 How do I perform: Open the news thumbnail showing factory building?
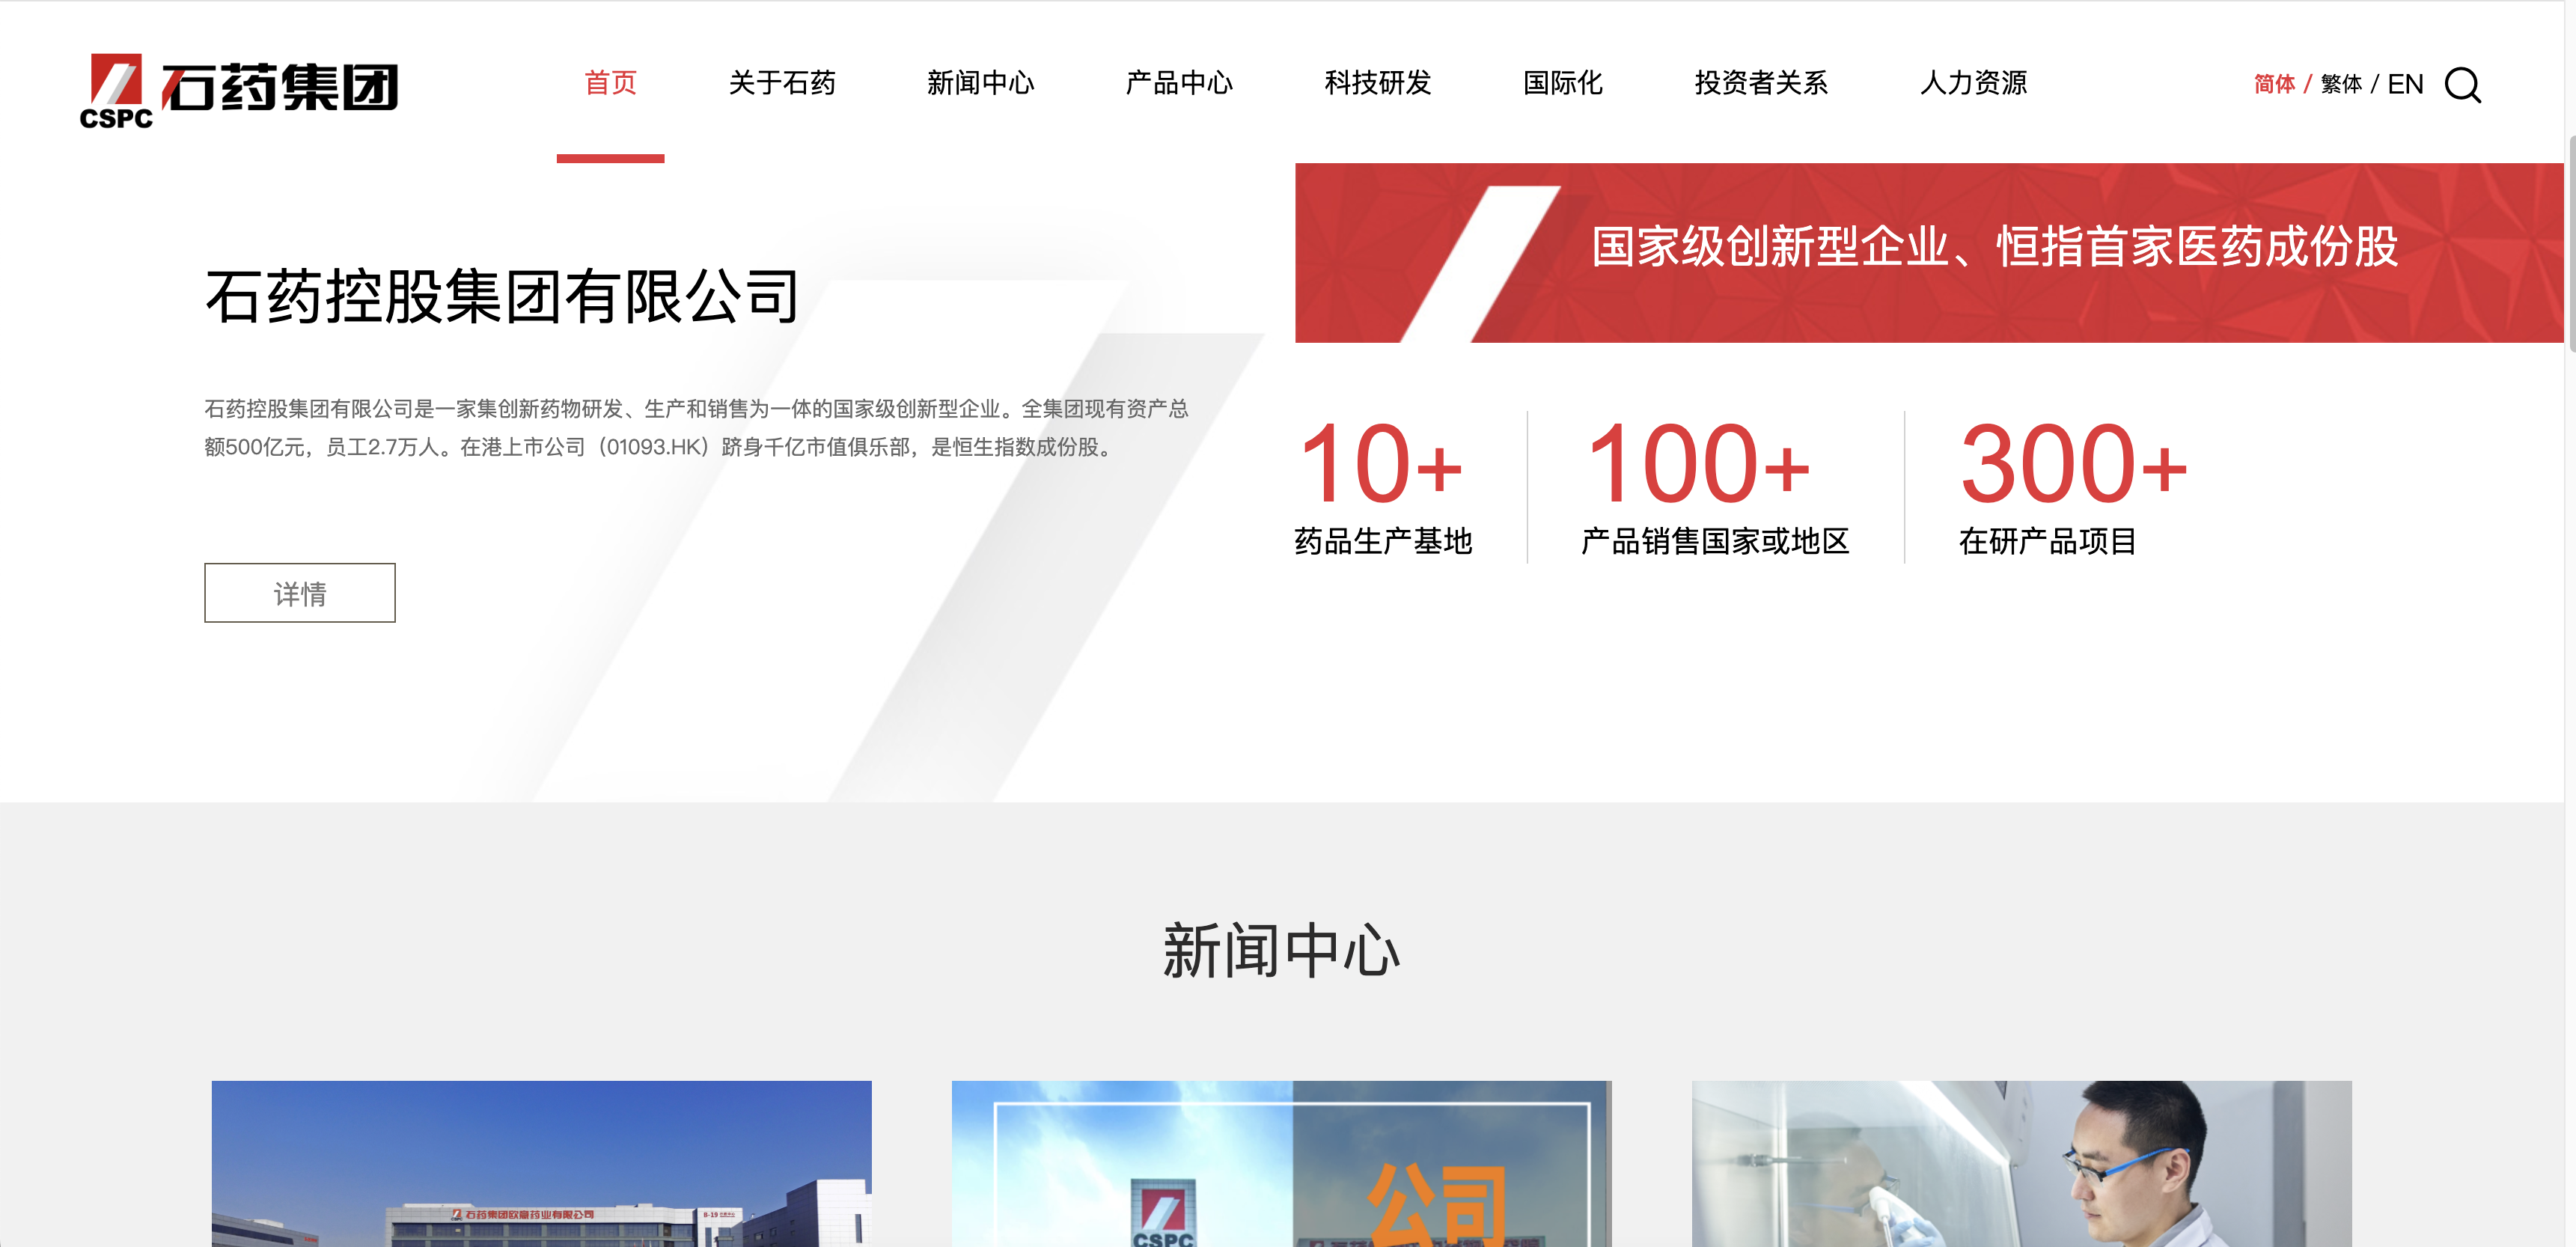tap(541, 1163)
